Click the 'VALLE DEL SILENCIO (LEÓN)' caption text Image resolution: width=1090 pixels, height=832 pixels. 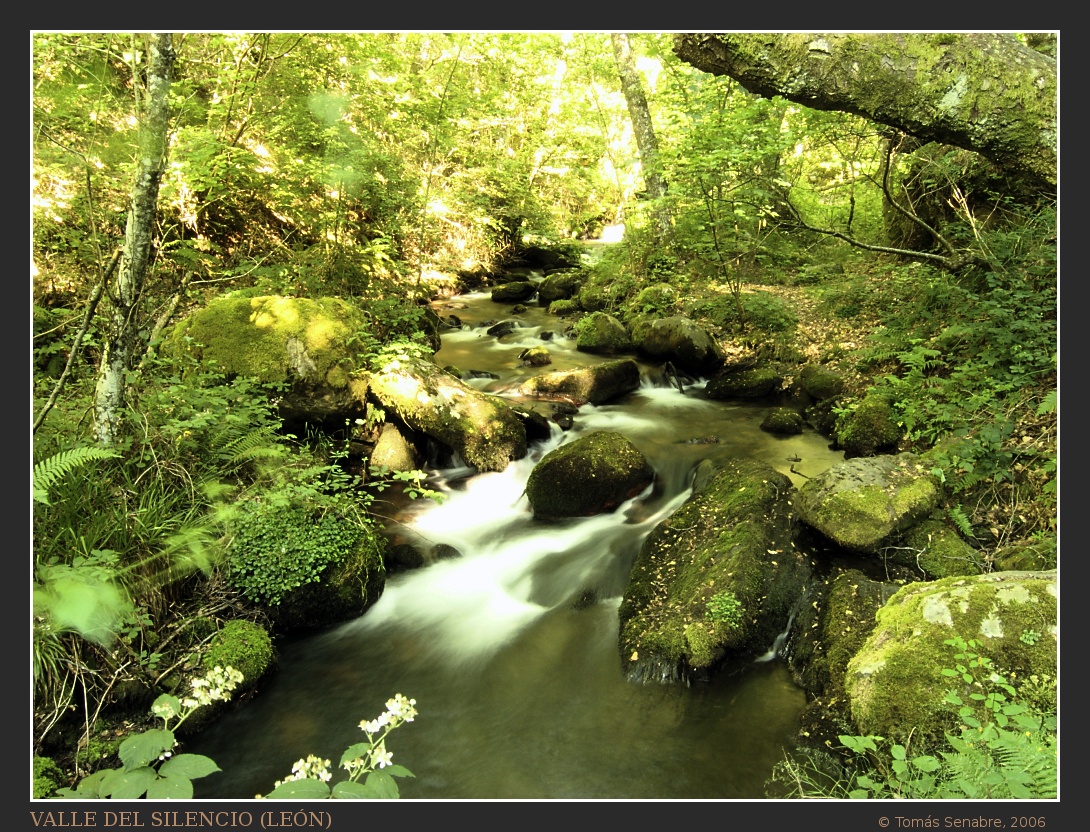[x=181, y=819]
